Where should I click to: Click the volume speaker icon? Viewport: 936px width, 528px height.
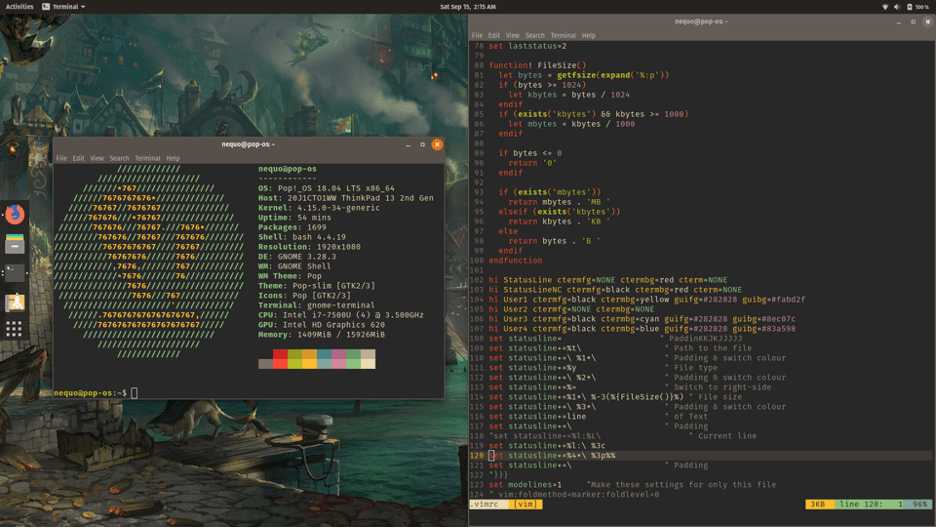897,7
